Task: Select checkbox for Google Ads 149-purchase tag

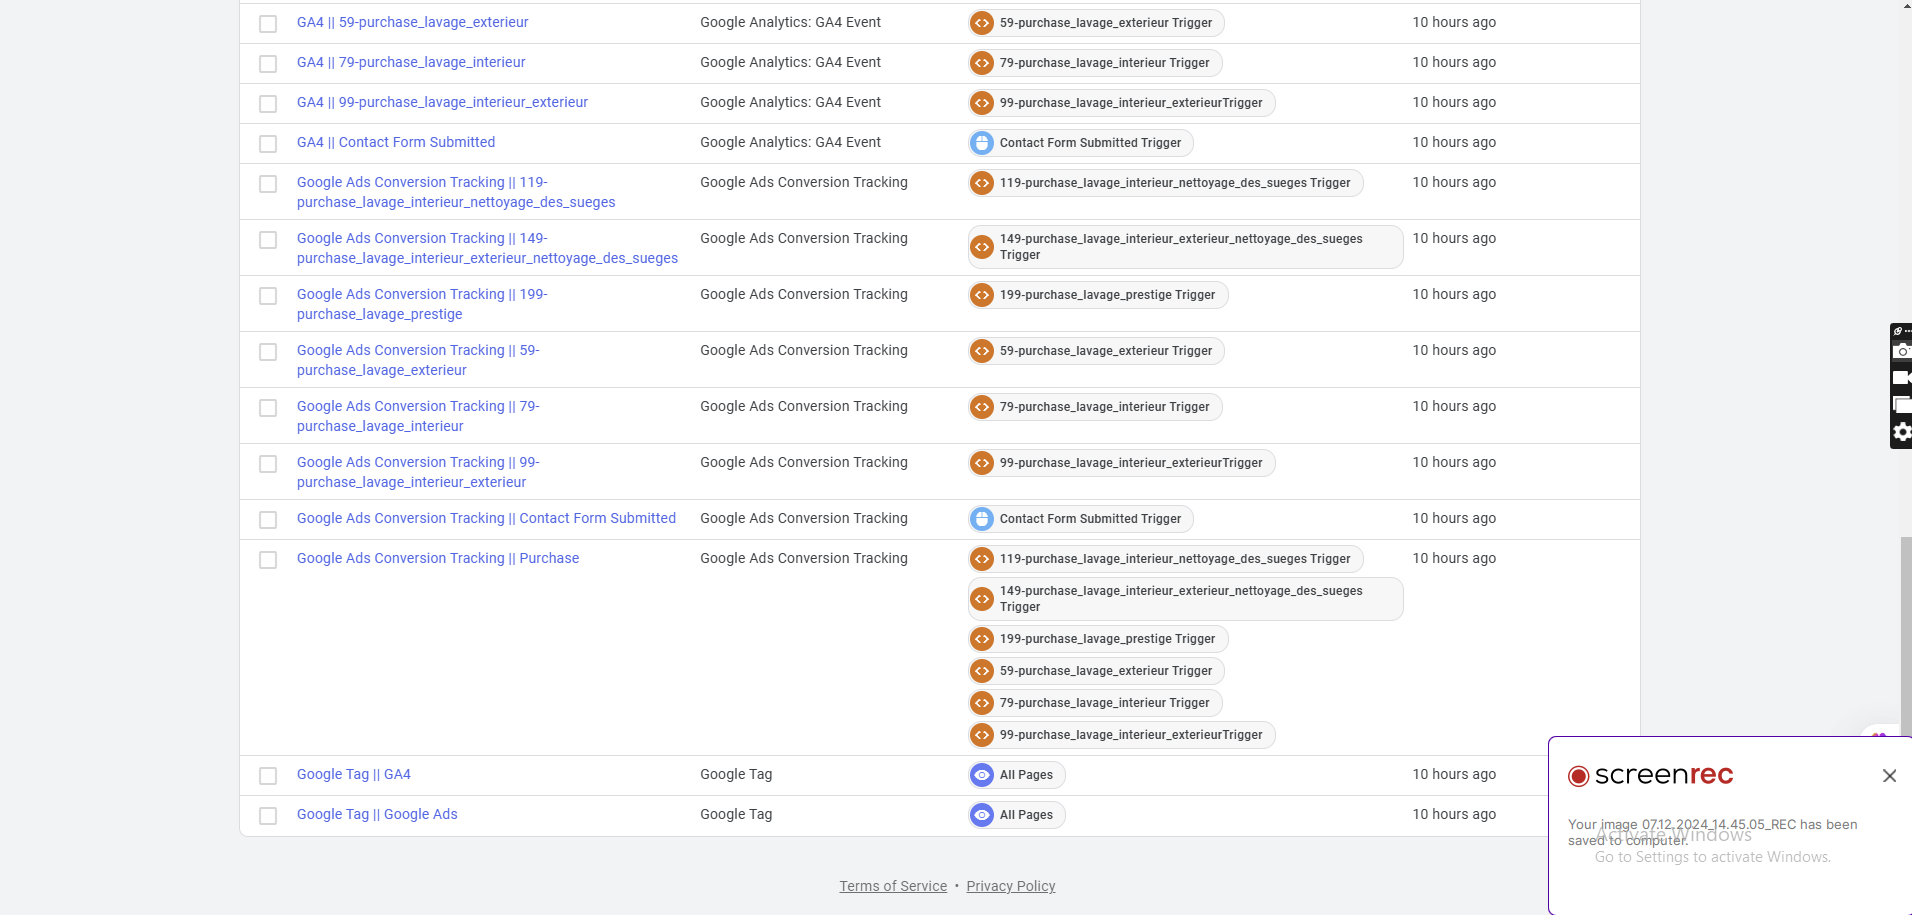Action: click(x=268, y=240)
